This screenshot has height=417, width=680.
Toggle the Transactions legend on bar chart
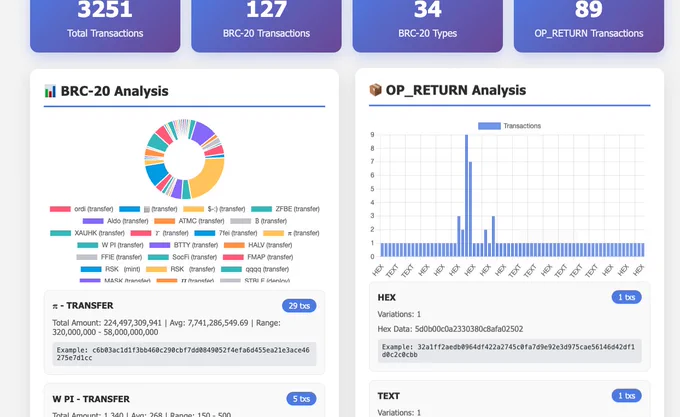[509, 126]
